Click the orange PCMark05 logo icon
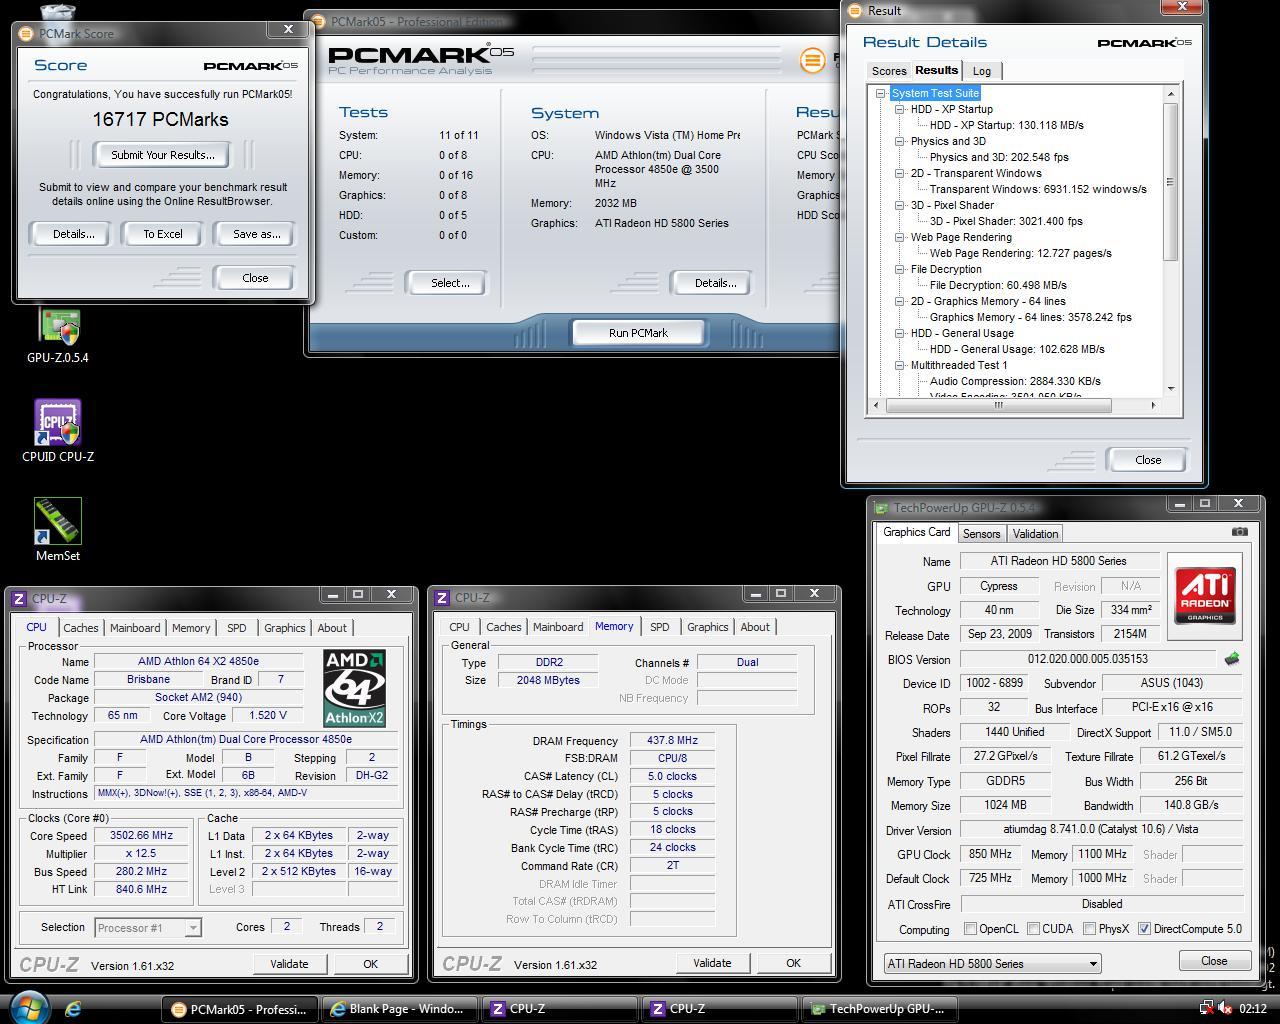 coord(813,60)
